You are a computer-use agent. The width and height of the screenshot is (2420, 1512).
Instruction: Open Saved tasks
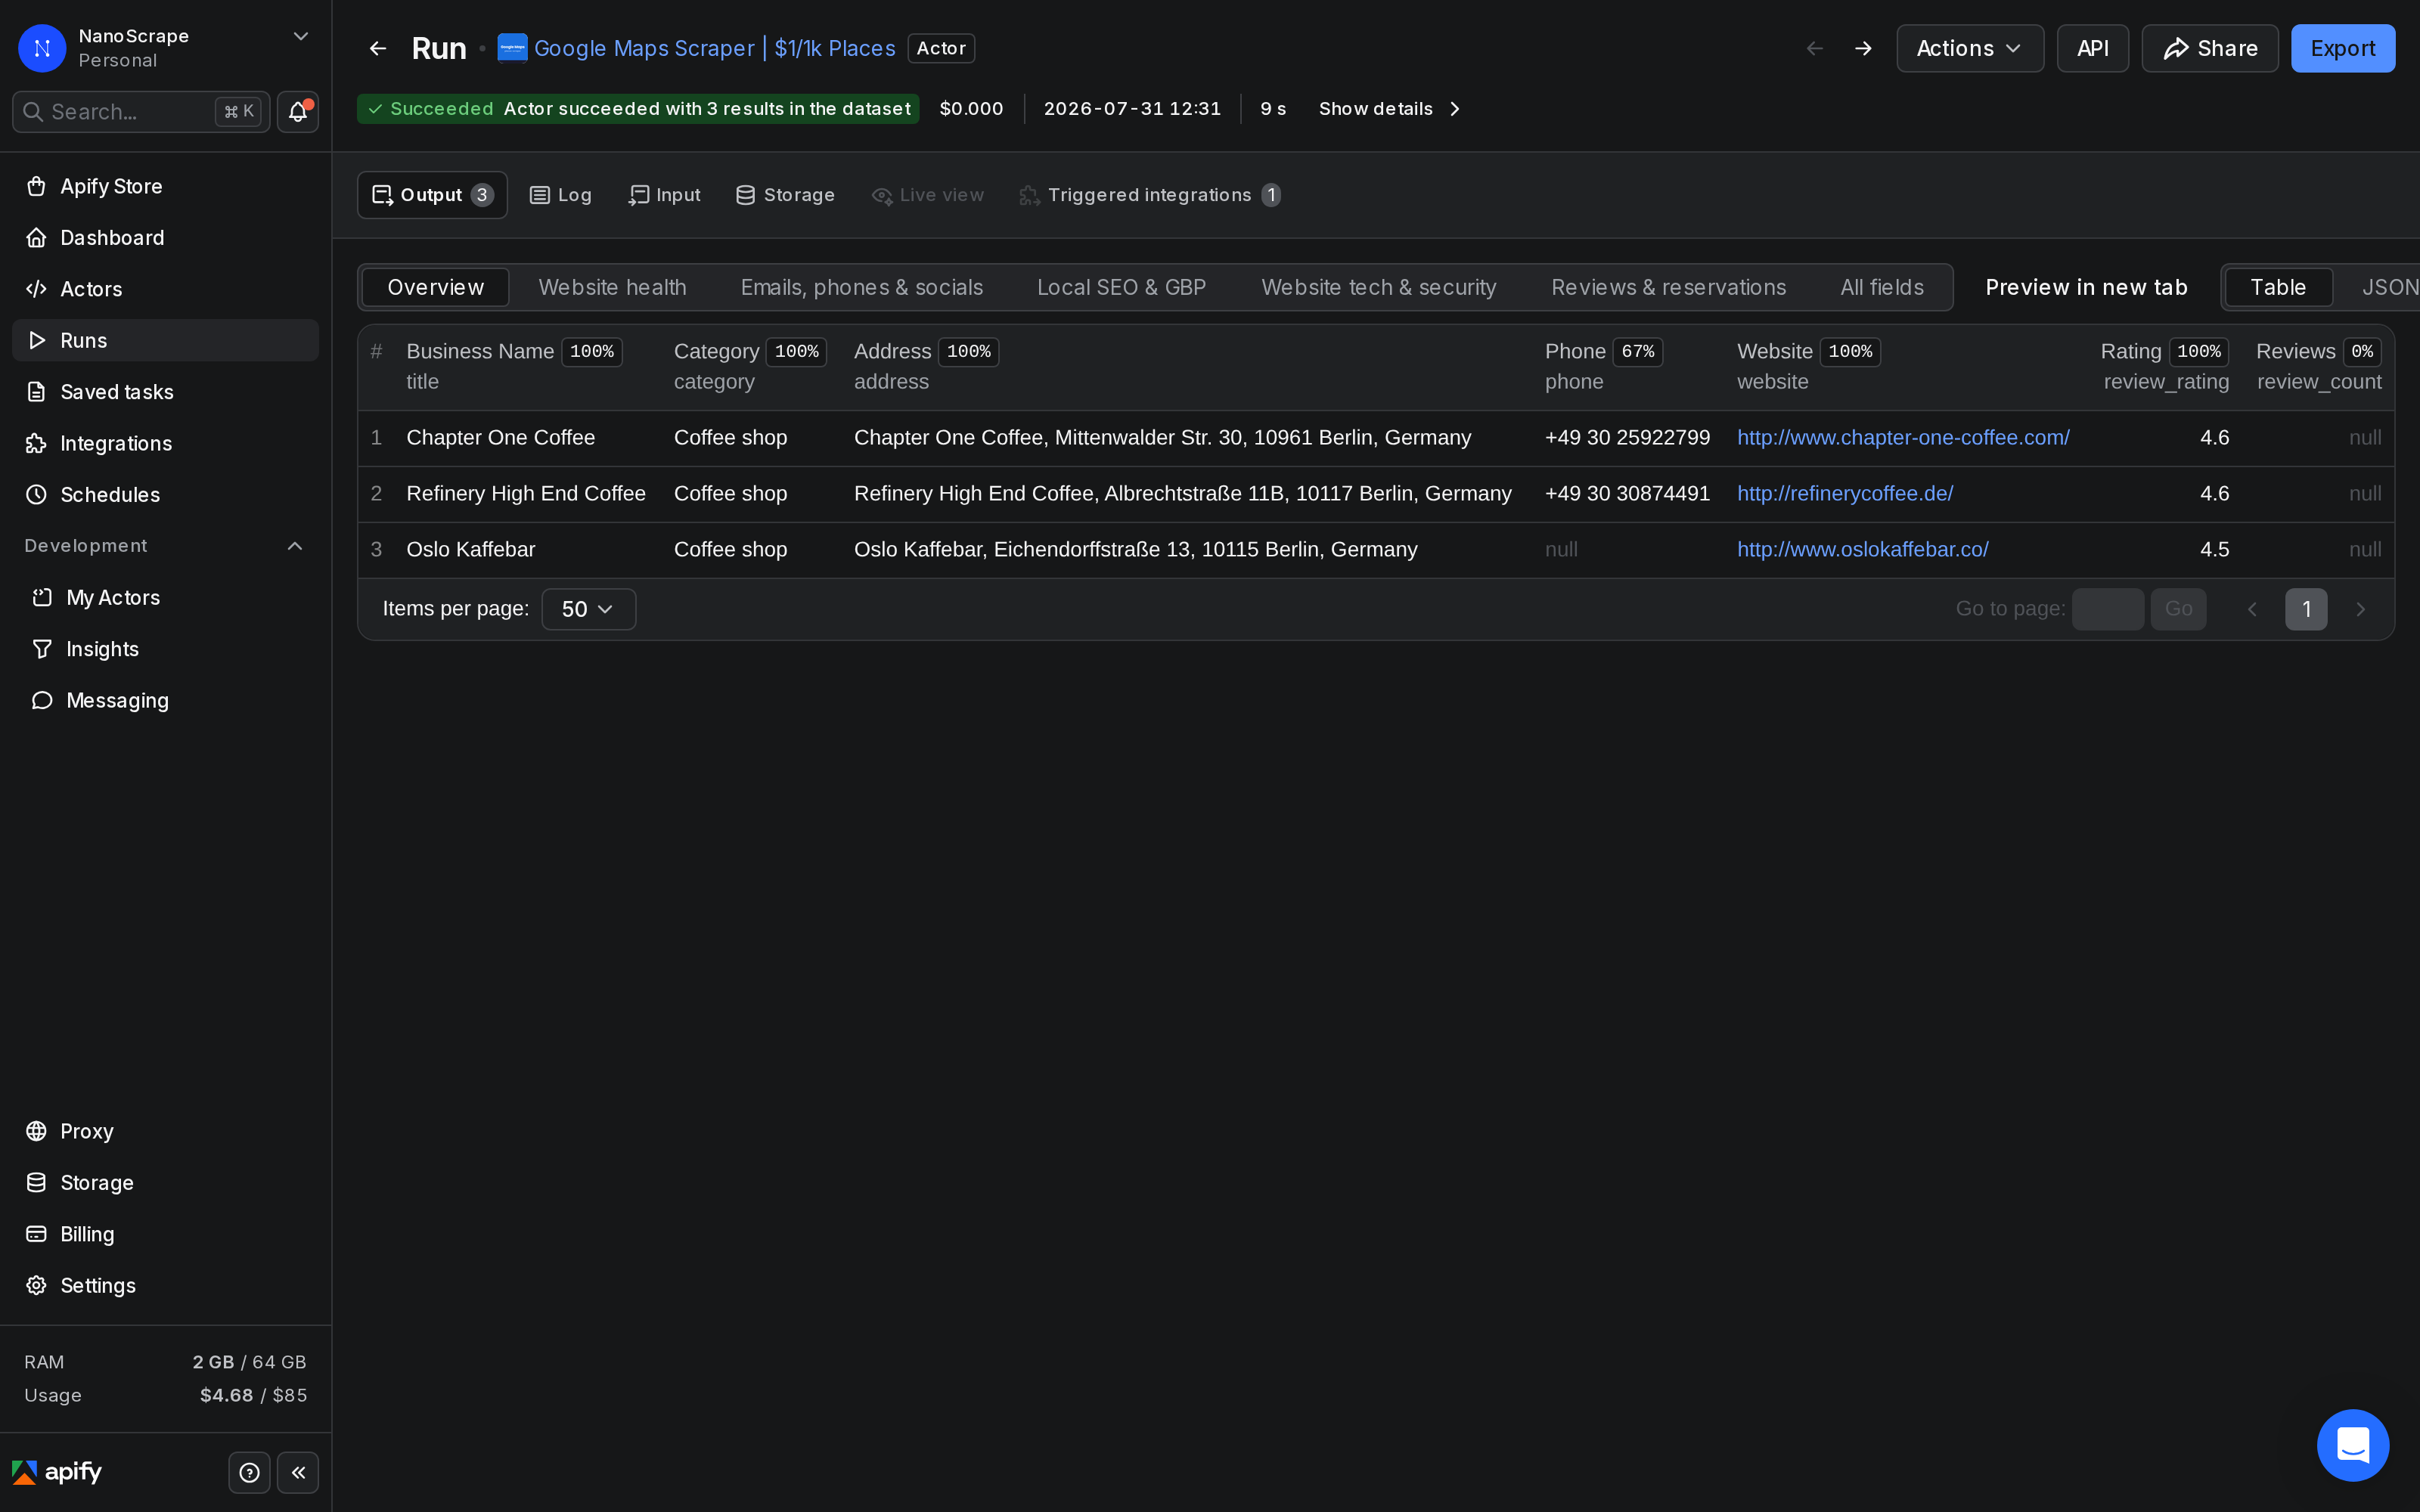click(x=165, y=392)
